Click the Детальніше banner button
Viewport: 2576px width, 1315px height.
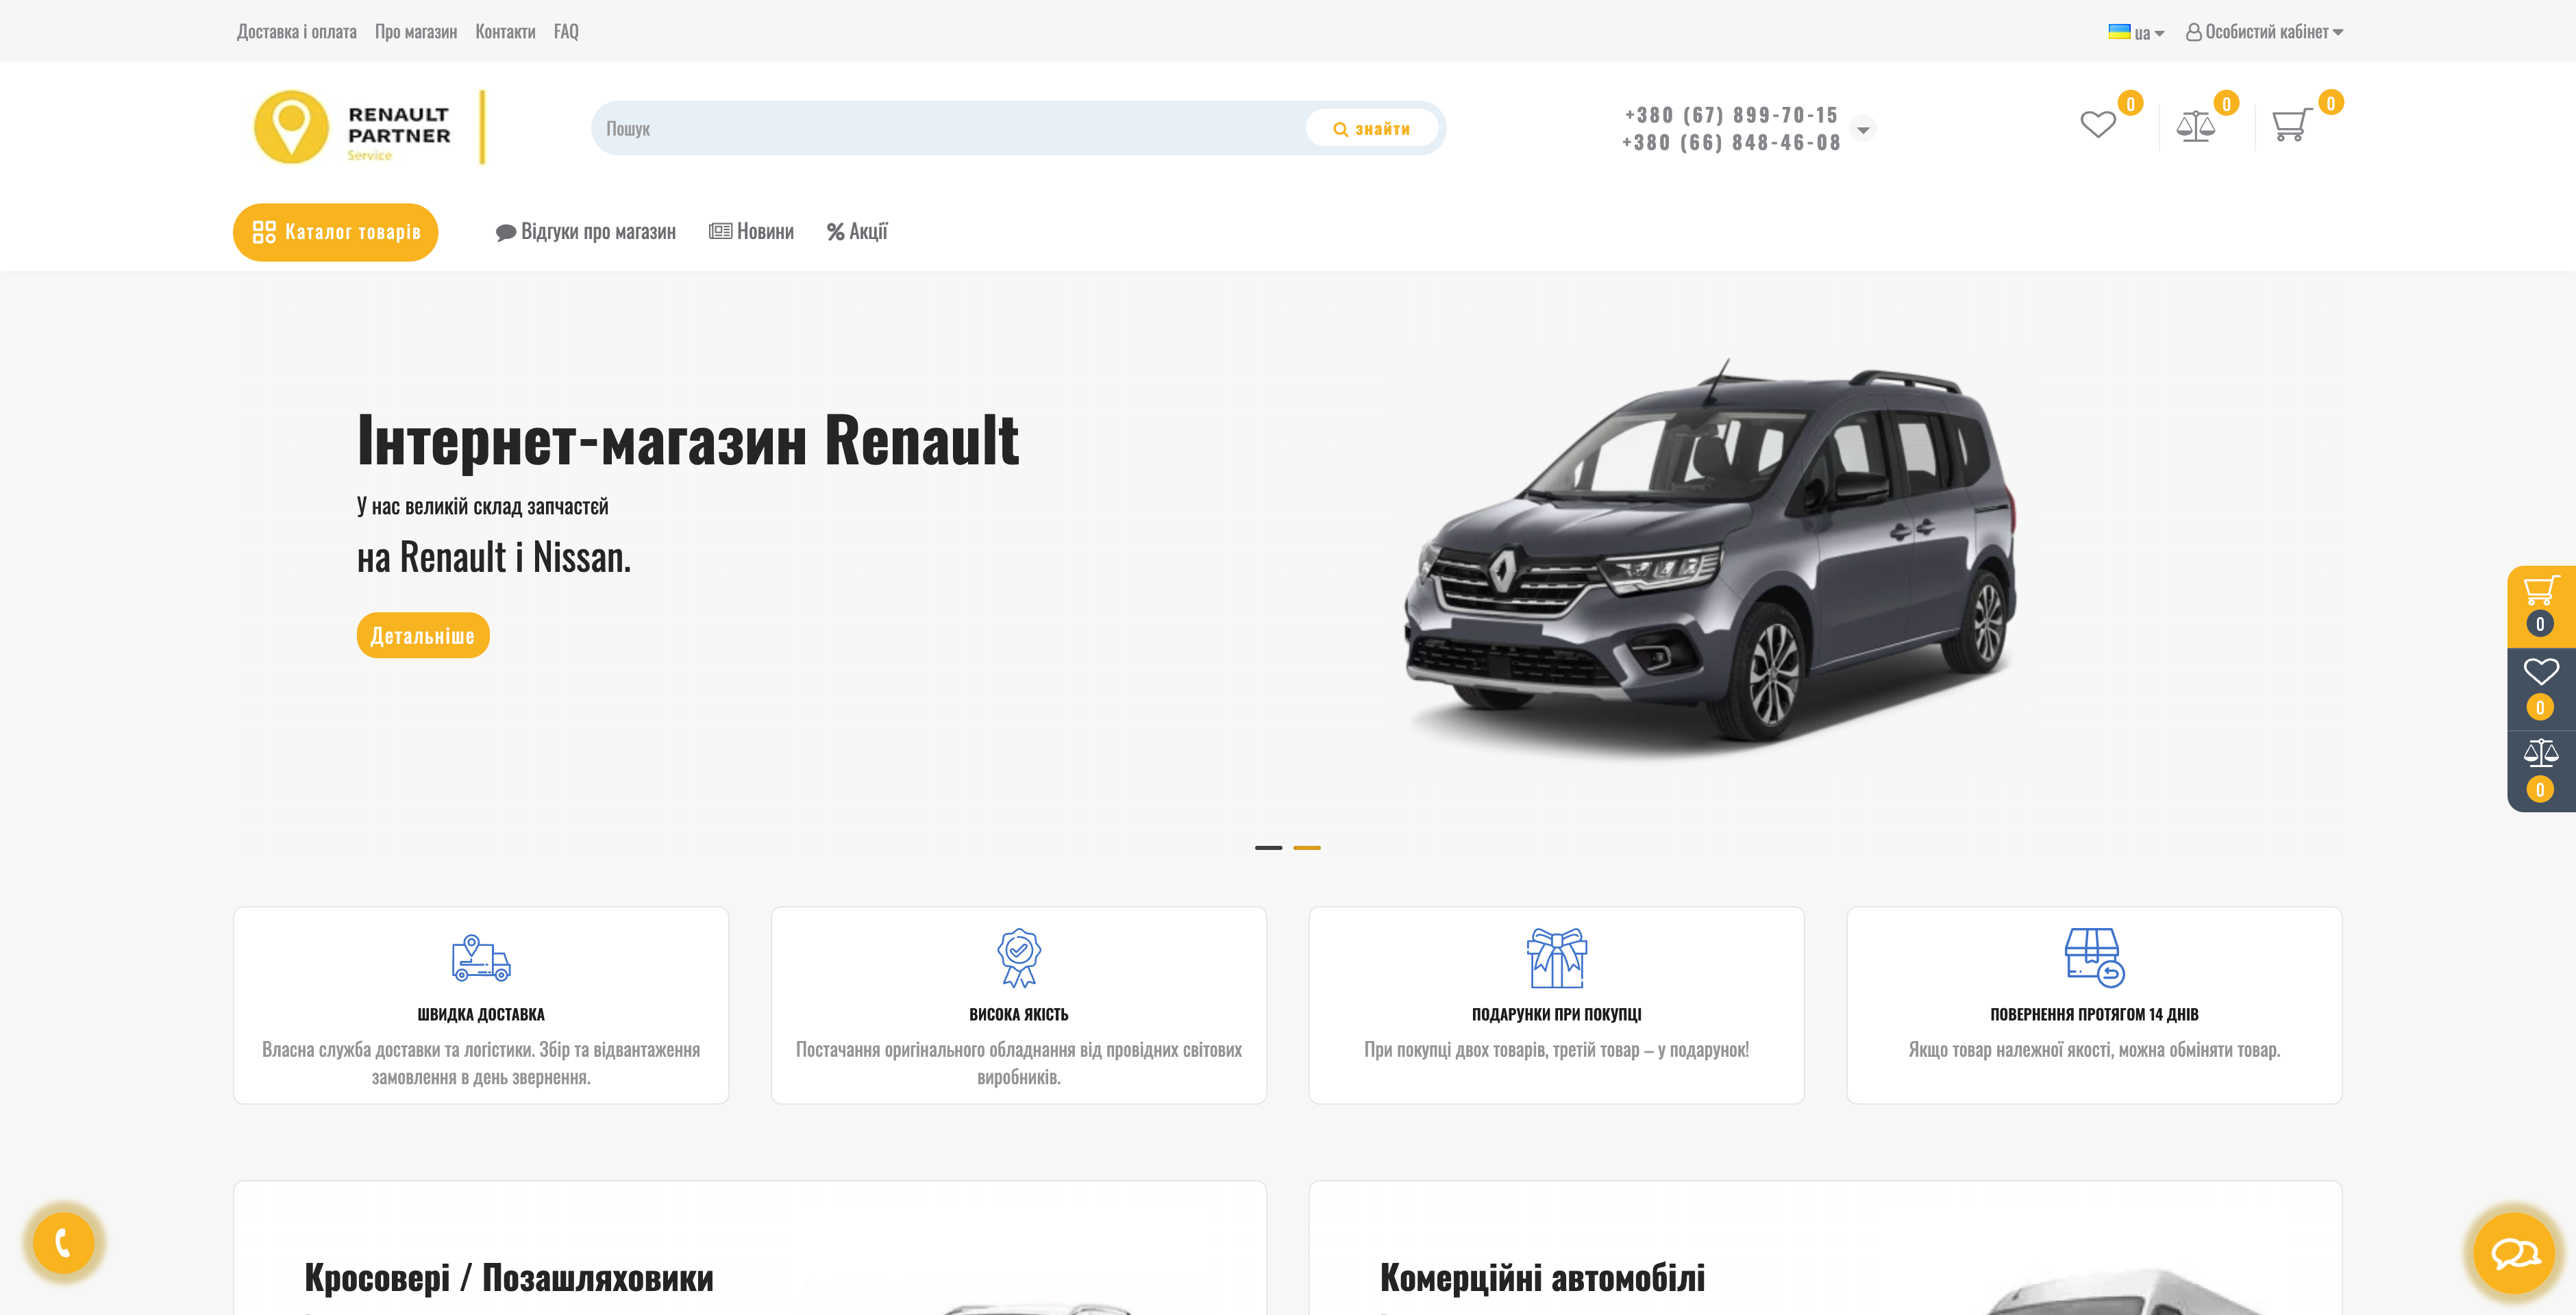pos(422,635)
